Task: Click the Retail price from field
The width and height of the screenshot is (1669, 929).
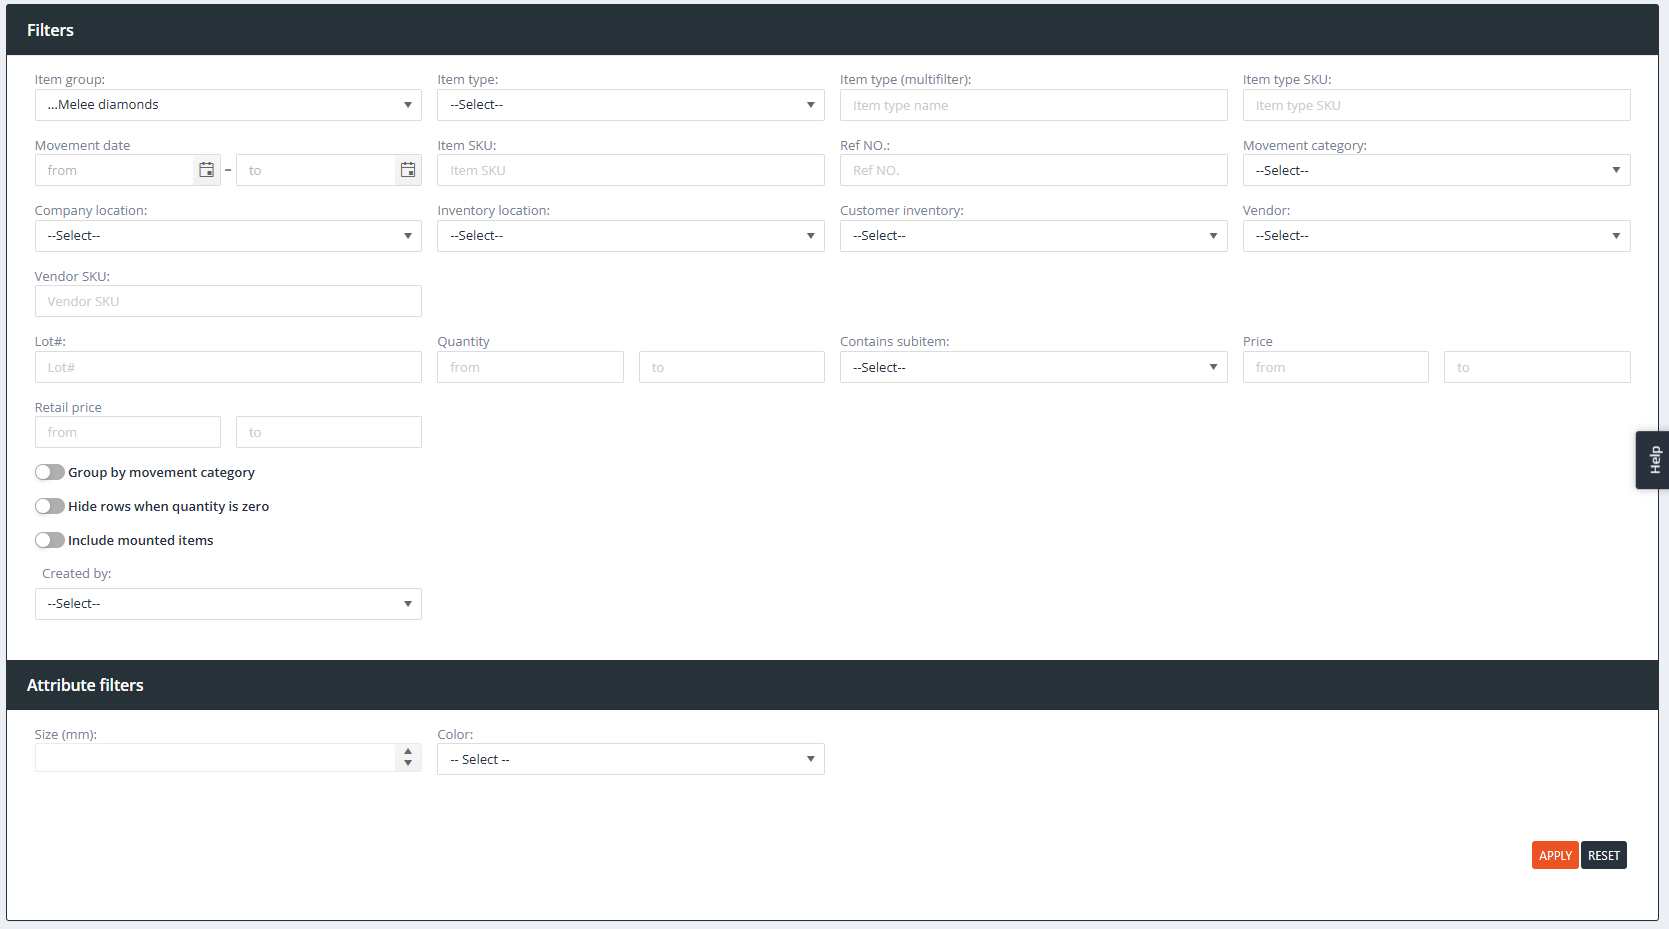Action: pos(128,432)
